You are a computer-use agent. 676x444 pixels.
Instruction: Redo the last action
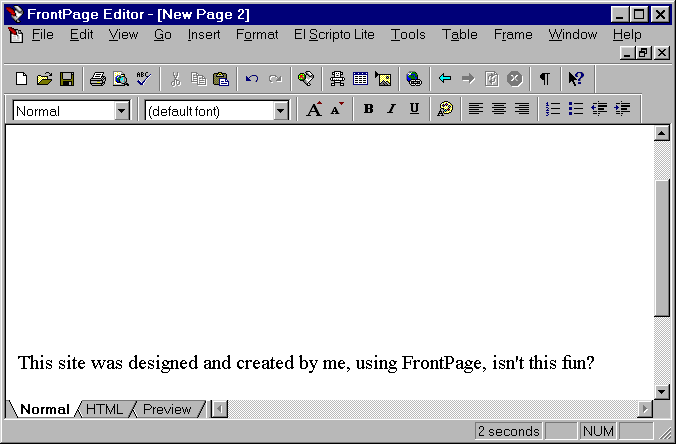[x=275, y=79]
